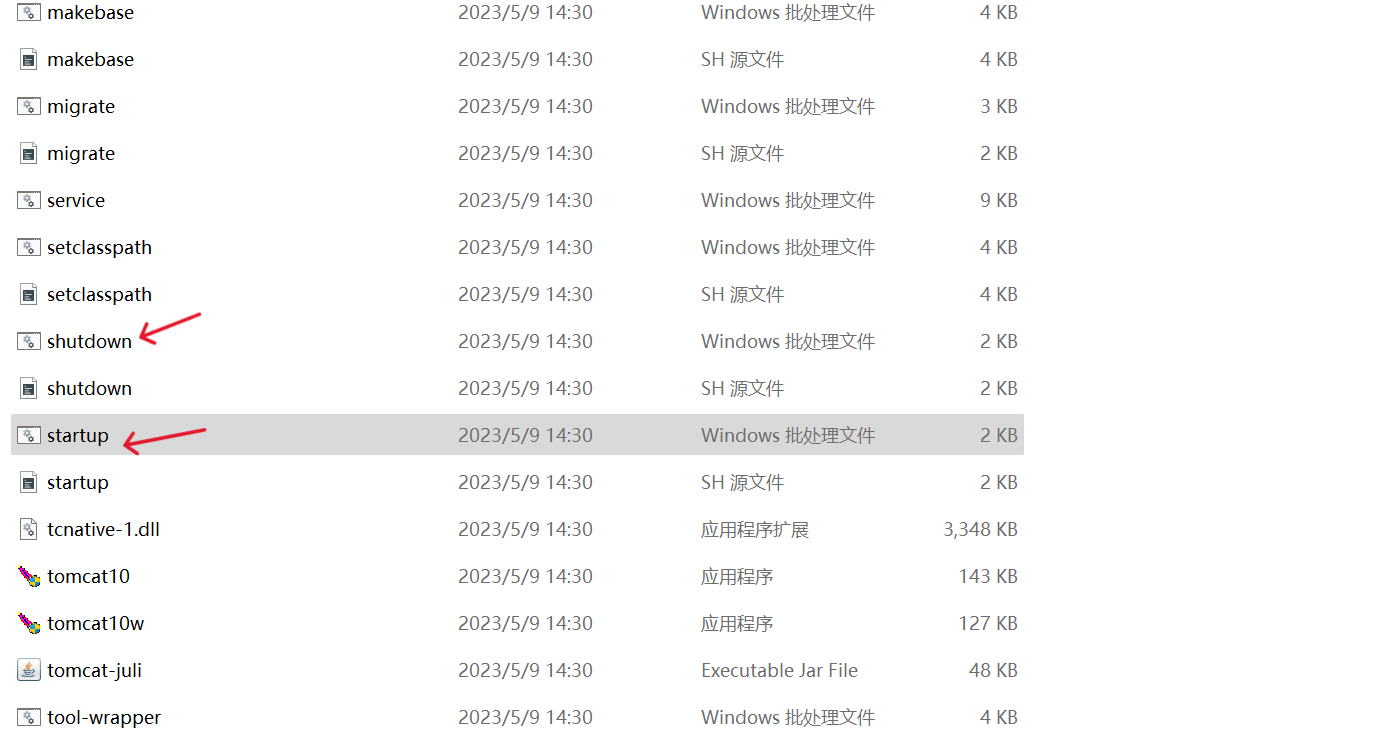Click the date cell in the tcnative-1.dll row
The height and width of the screenshot is (738, 1387).
[x=525, y=530]
